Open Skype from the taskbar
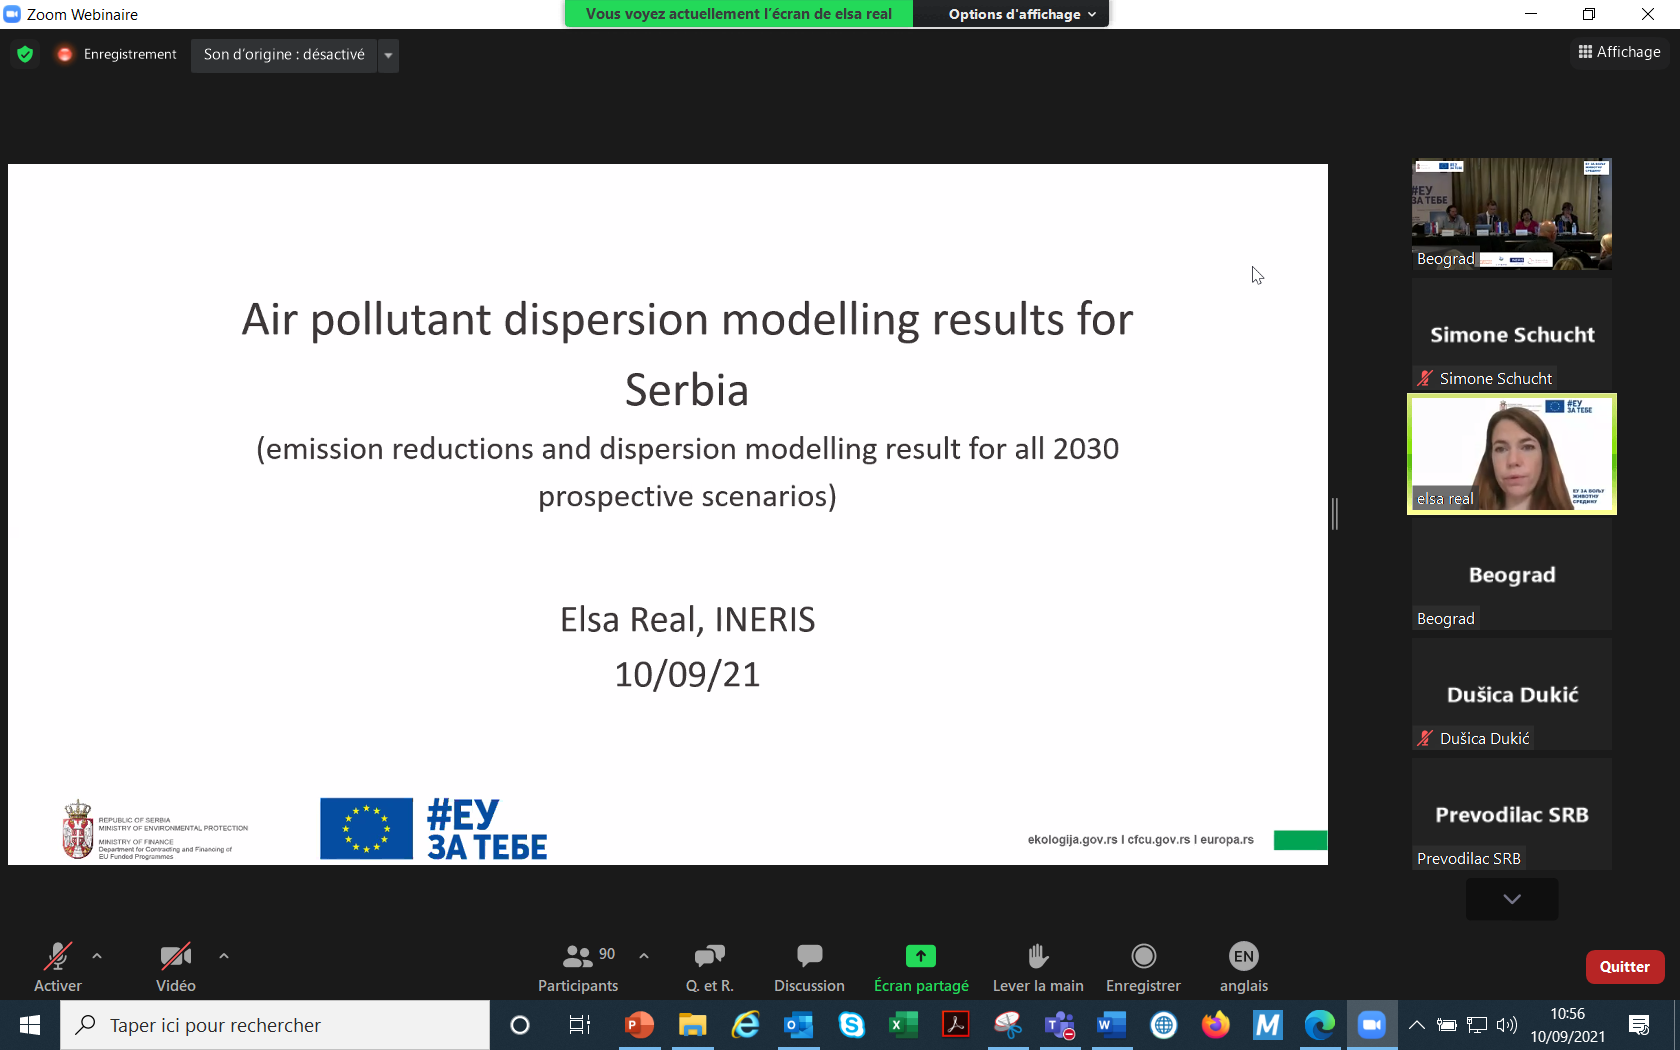 [852, 1025]
